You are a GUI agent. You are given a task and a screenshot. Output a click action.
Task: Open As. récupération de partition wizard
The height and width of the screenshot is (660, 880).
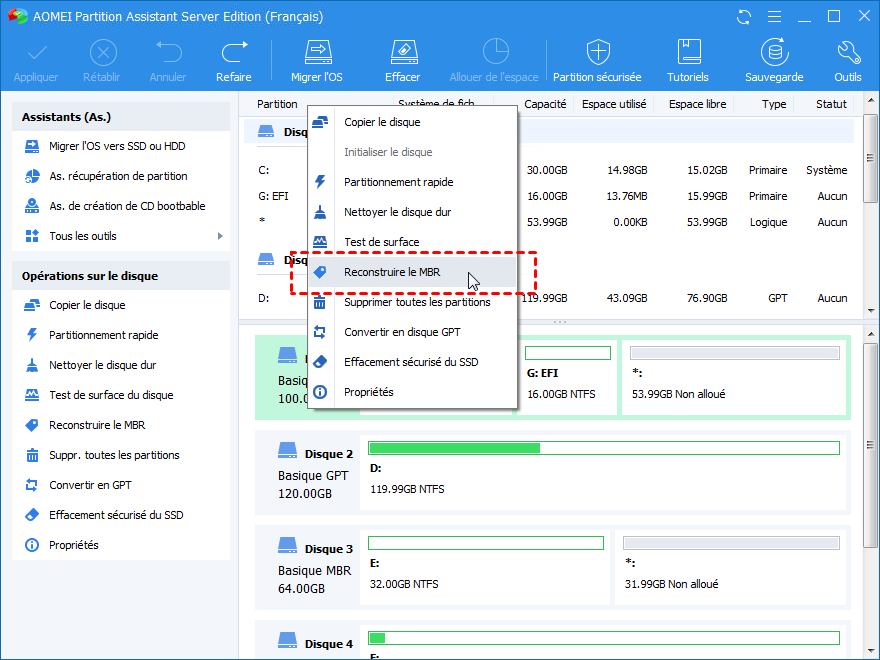click(118, 176)
